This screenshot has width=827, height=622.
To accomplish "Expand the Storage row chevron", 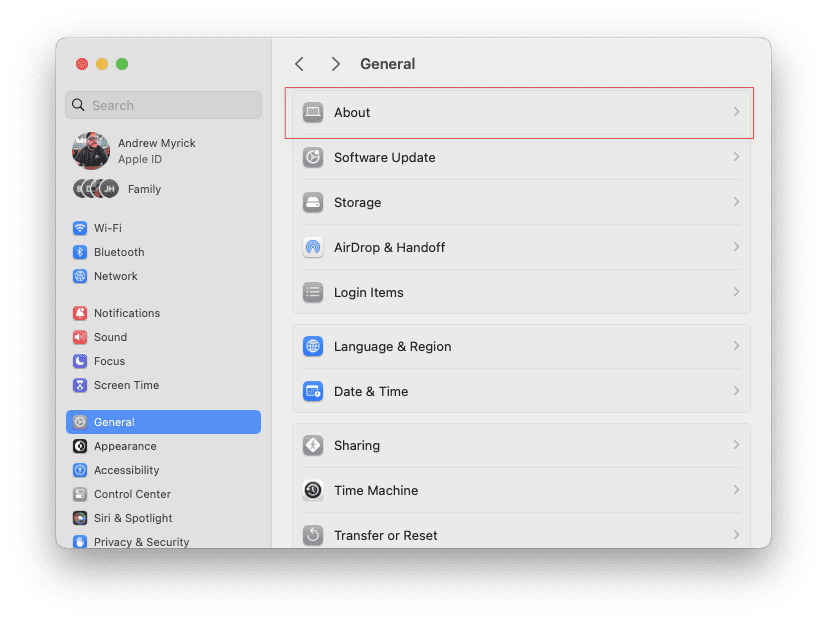I will tap(736, 202).
